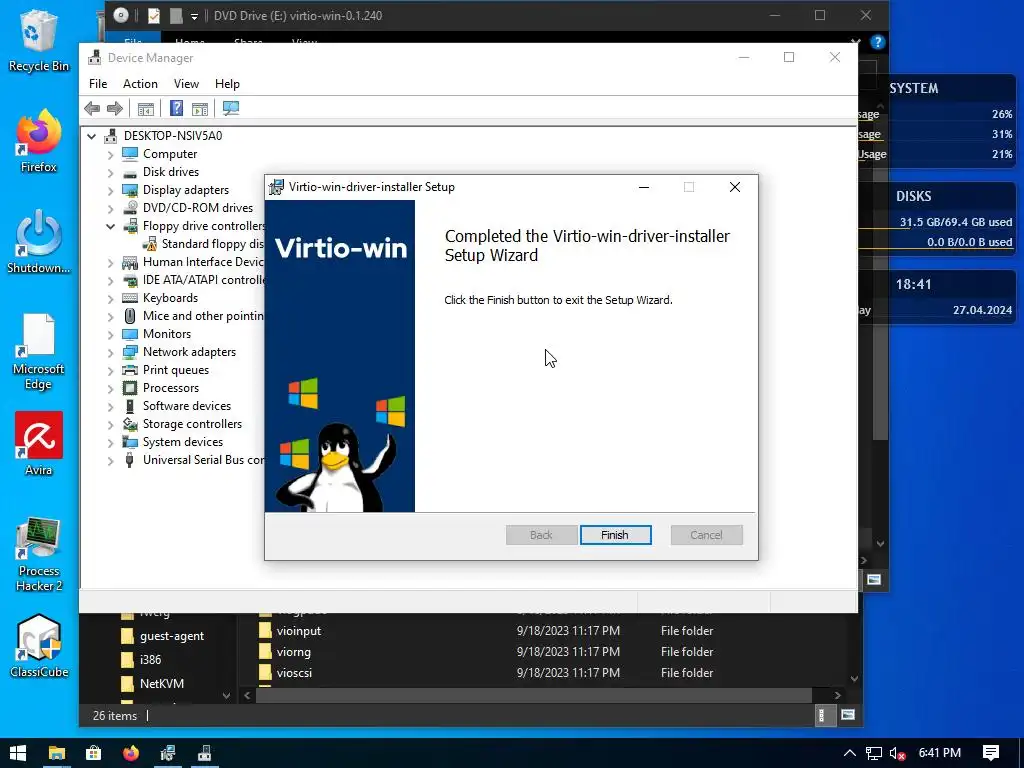Viewport: 1024px width, 768px height.
Task: Open the Action menu in Device Manager
Action: (x=140, y=84)
